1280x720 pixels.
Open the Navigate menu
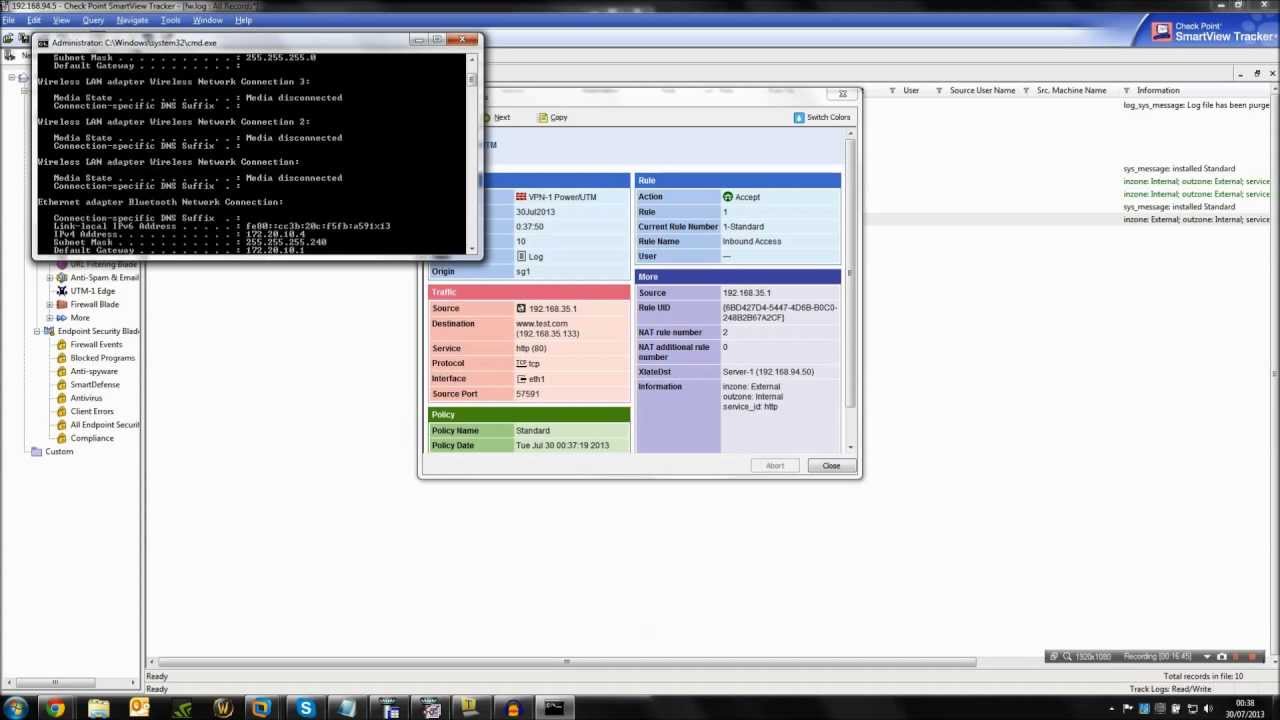pos(132,20)
